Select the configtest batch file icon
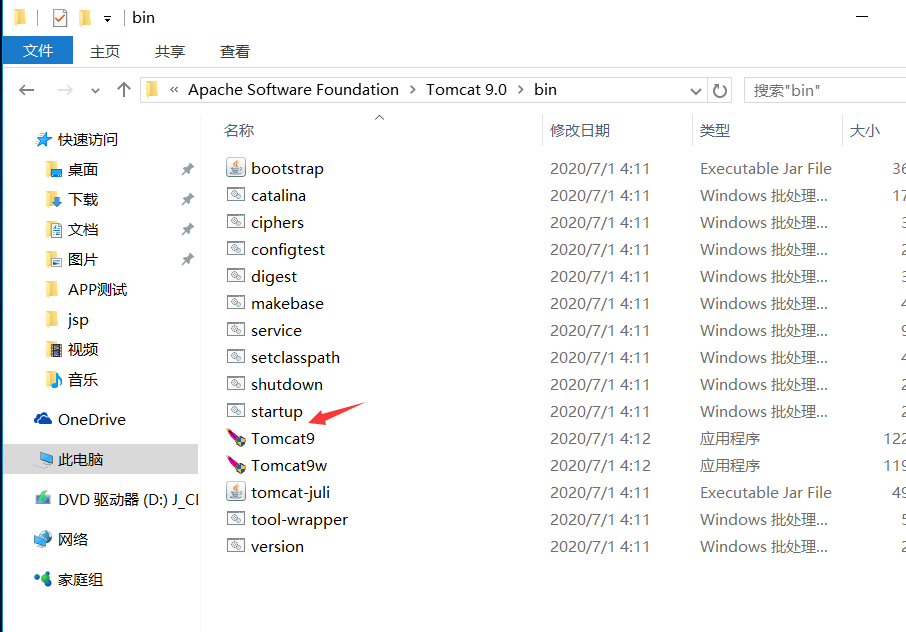The image size is (906, 632). (236, 249)
